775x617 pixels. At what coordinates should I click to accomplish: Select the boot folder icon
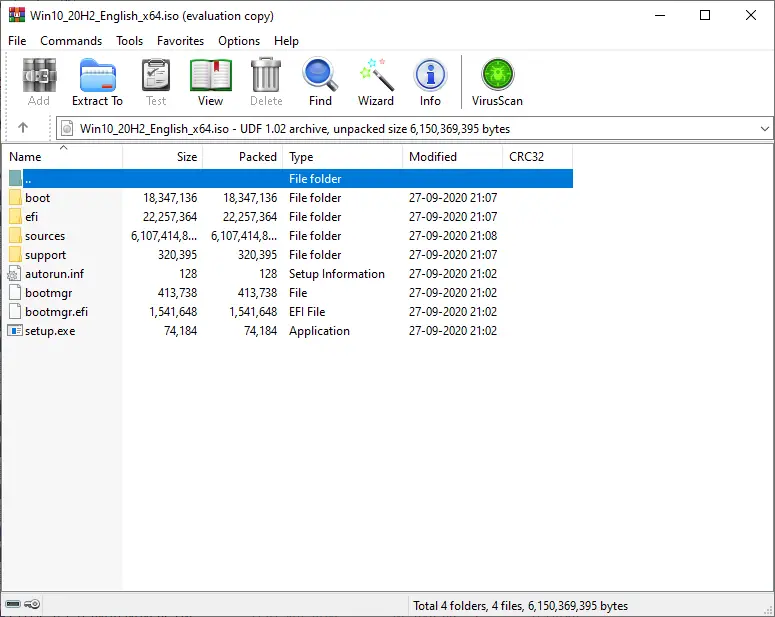15,198
